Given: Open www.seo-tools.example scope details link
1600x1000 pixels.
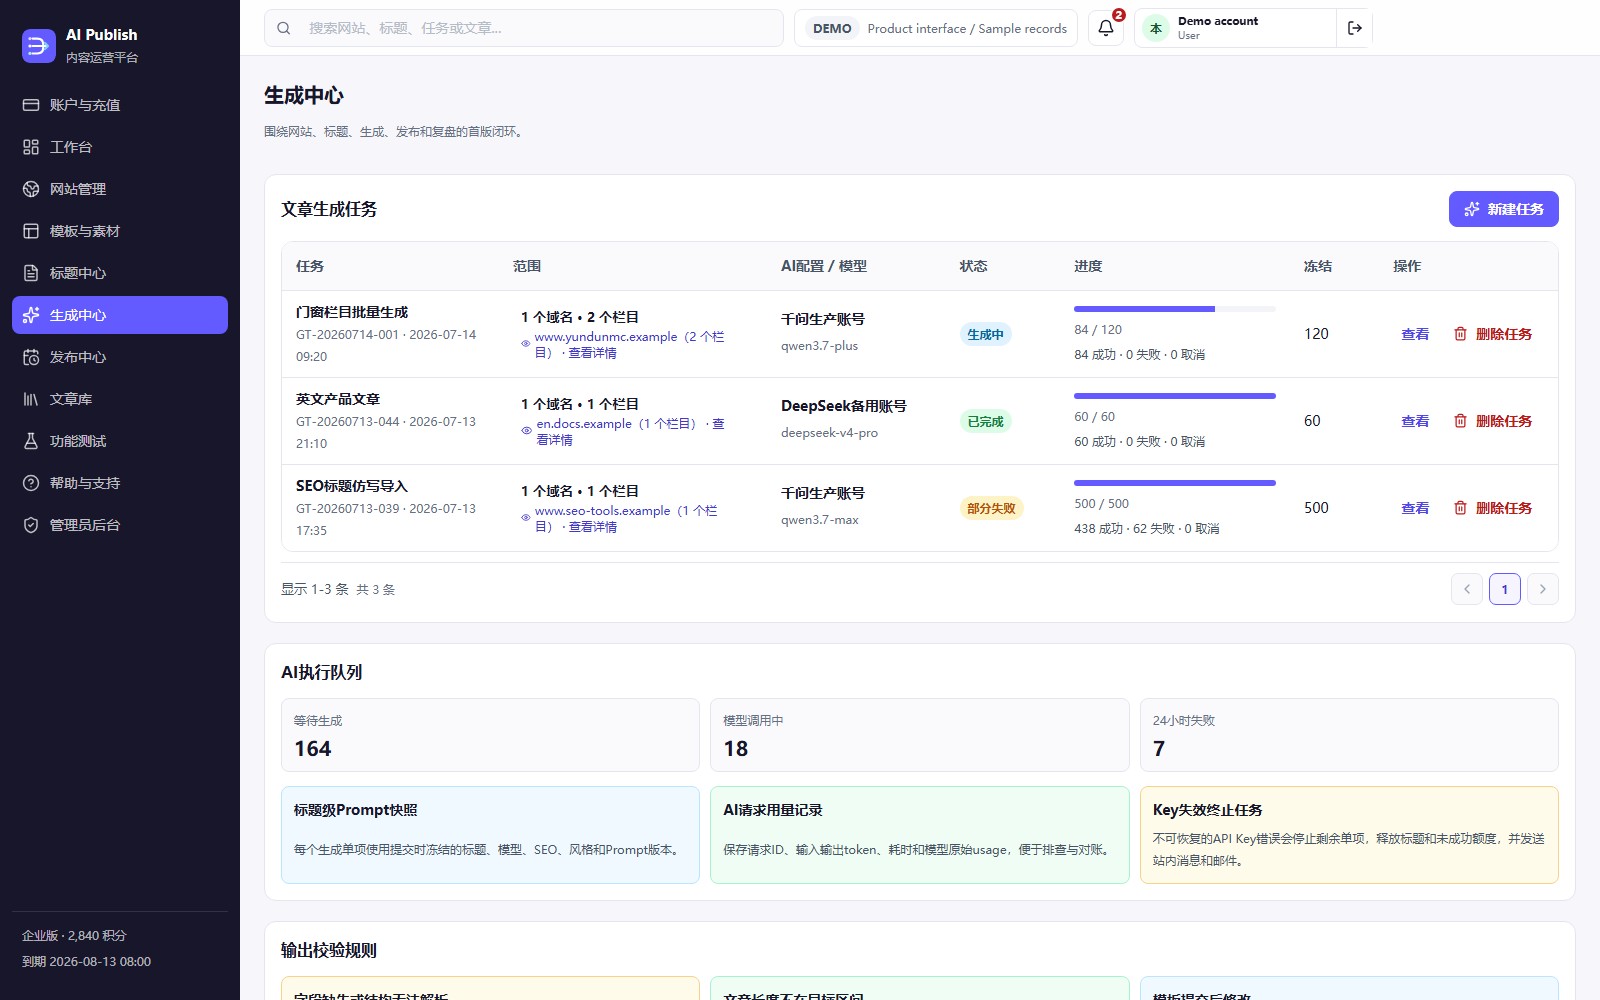Looking at the screenshot, I should pos(626,519).
